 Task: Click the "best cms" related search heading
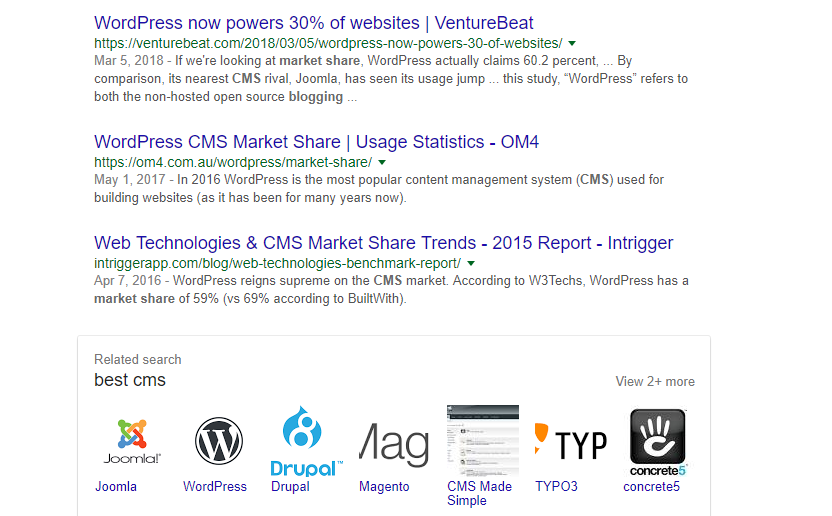click(x=130, y=380)
